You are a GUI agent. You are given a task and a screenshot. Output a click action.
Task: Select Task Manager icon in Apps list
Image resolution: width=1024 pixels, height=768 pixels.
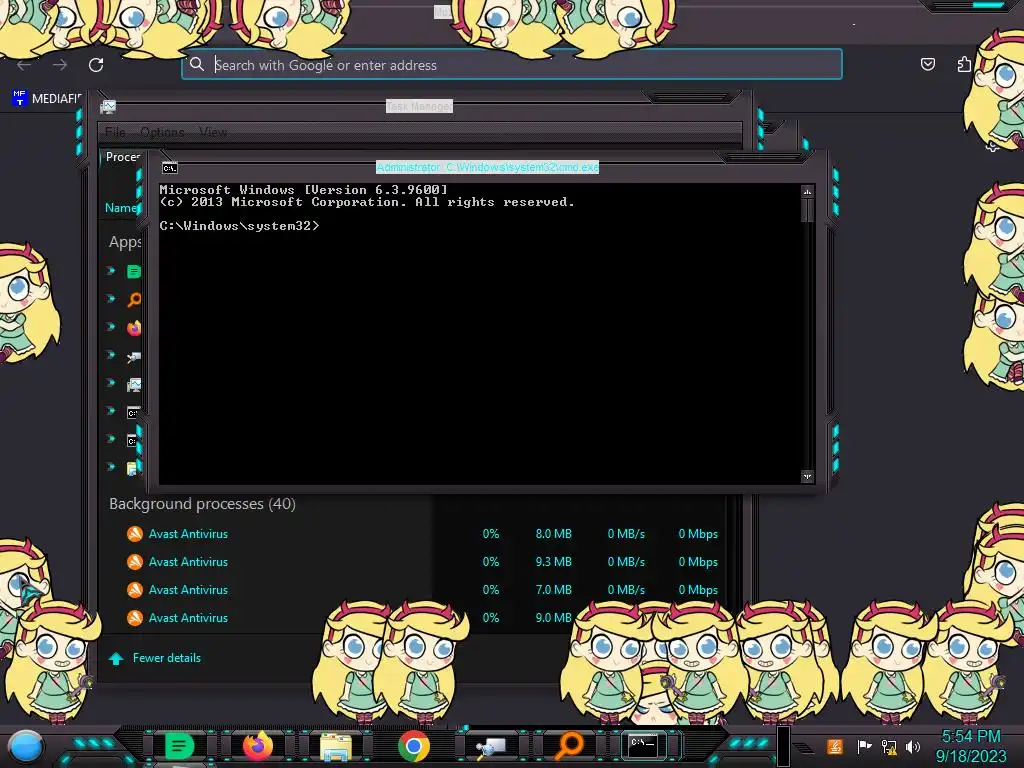pos(134,385)
